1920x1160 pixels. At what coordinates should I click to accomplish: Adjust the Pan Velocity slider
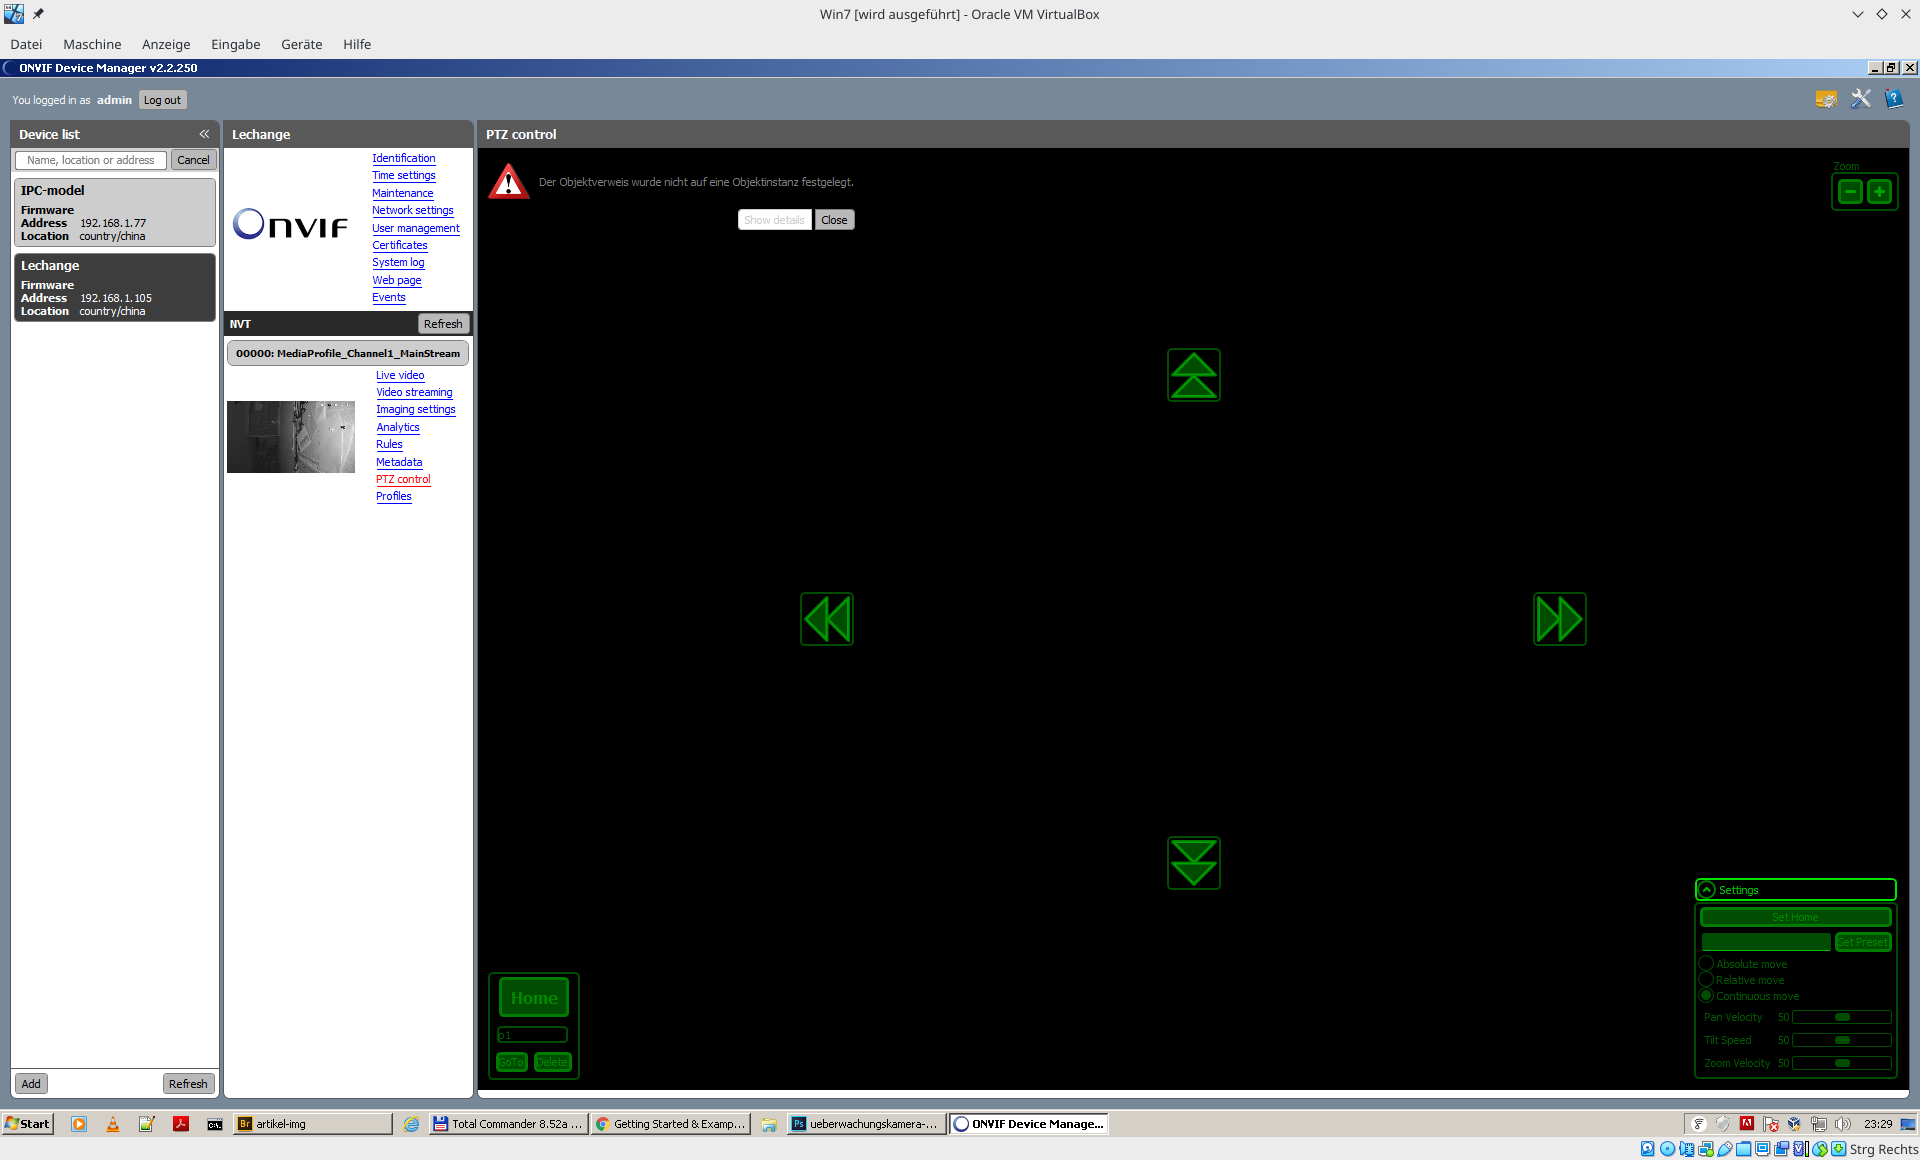pyautogui.click(x=1842, y=1017)
